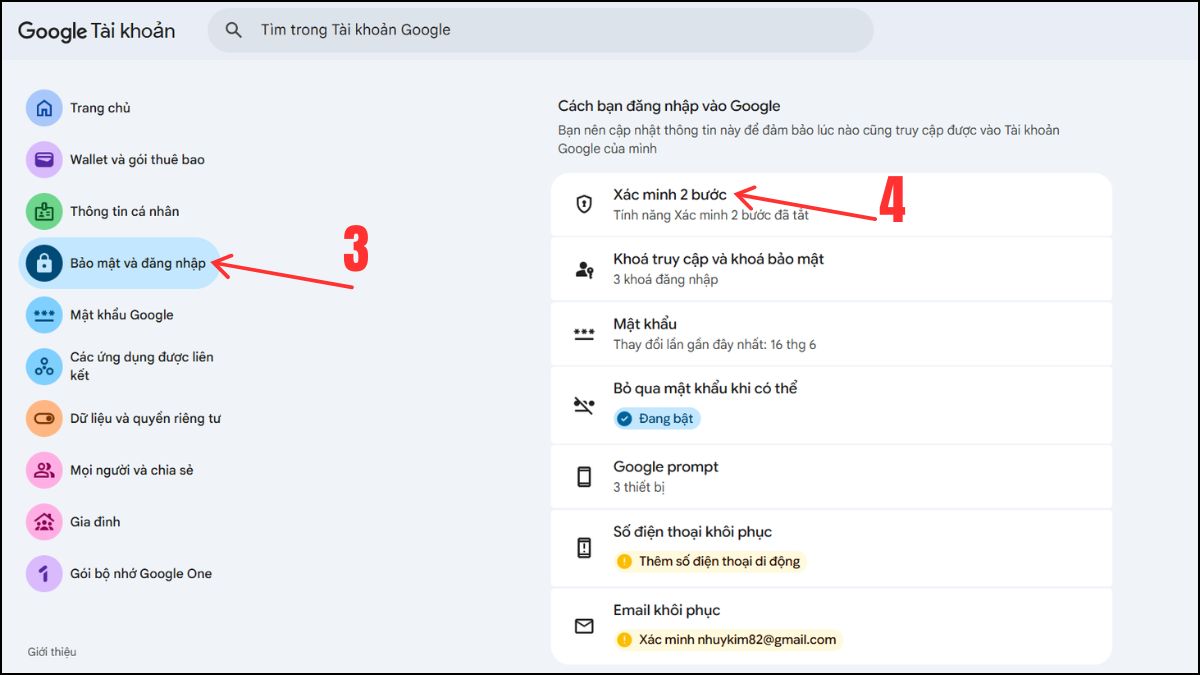Open the Mật khẩu row
This screenshot has width=1200, height=675.
(x=831, y=334)
